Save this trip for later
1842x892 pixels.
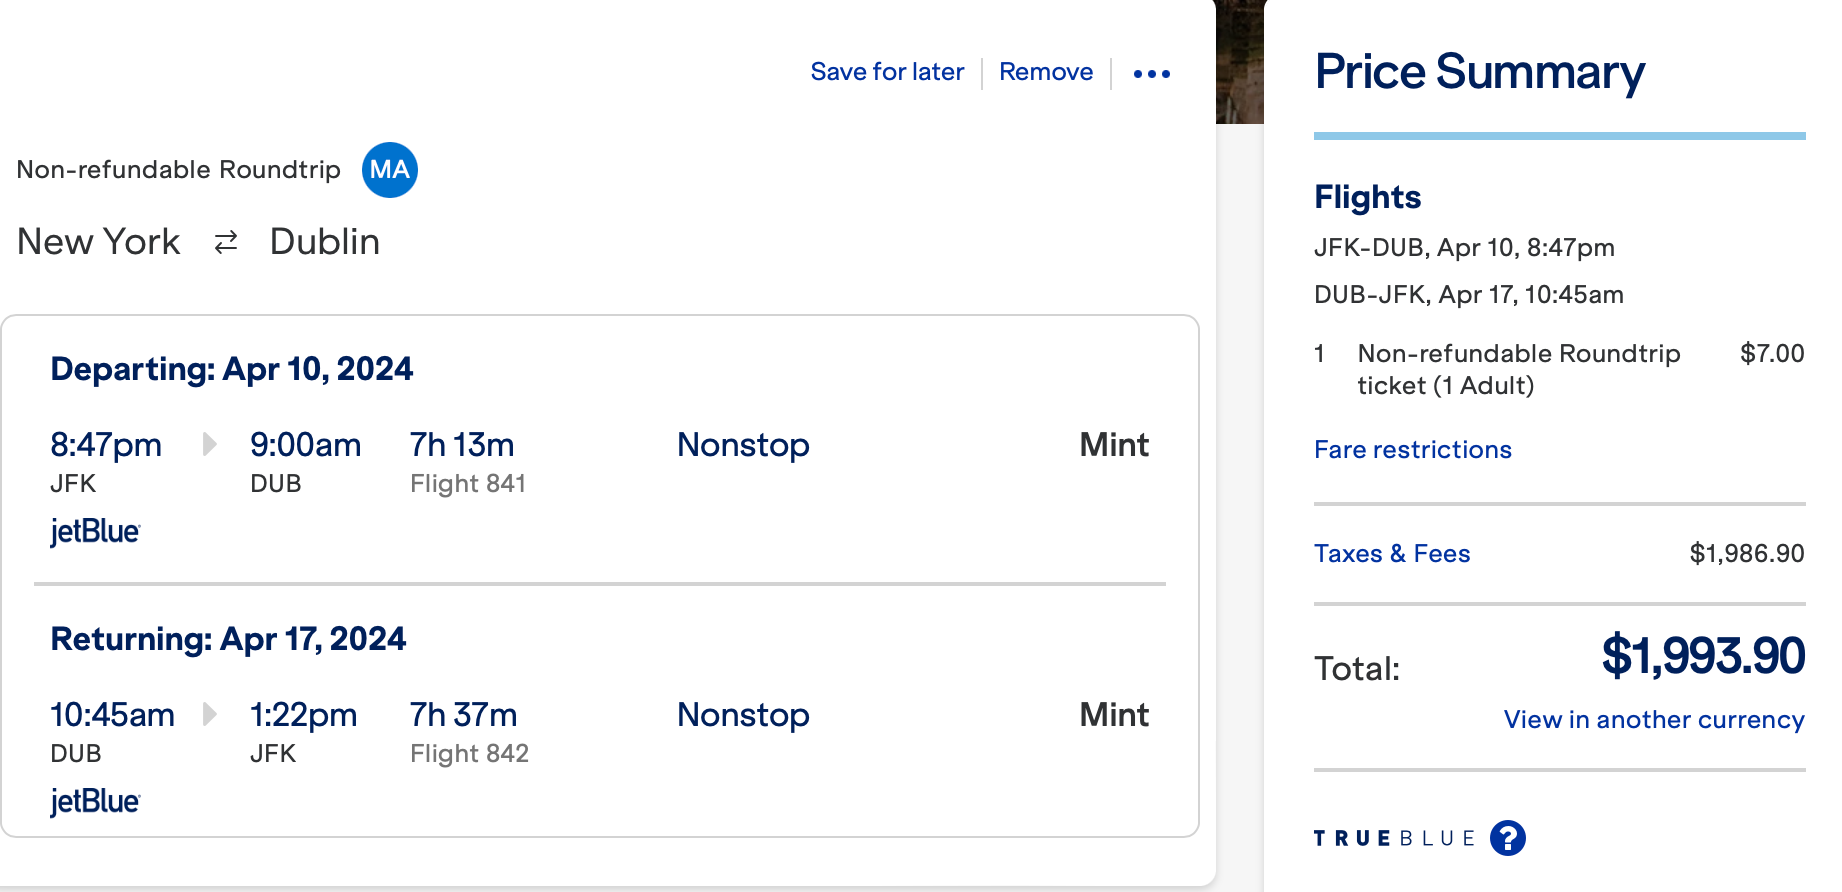point(887,72)
